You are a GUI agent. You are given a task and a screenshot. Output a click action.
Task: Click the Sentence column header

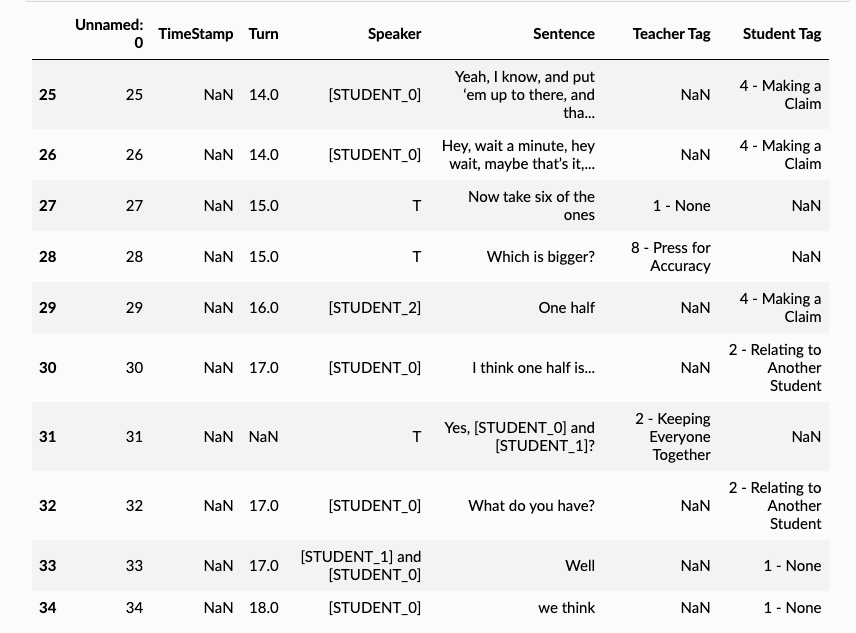click(x=563, y=34)
